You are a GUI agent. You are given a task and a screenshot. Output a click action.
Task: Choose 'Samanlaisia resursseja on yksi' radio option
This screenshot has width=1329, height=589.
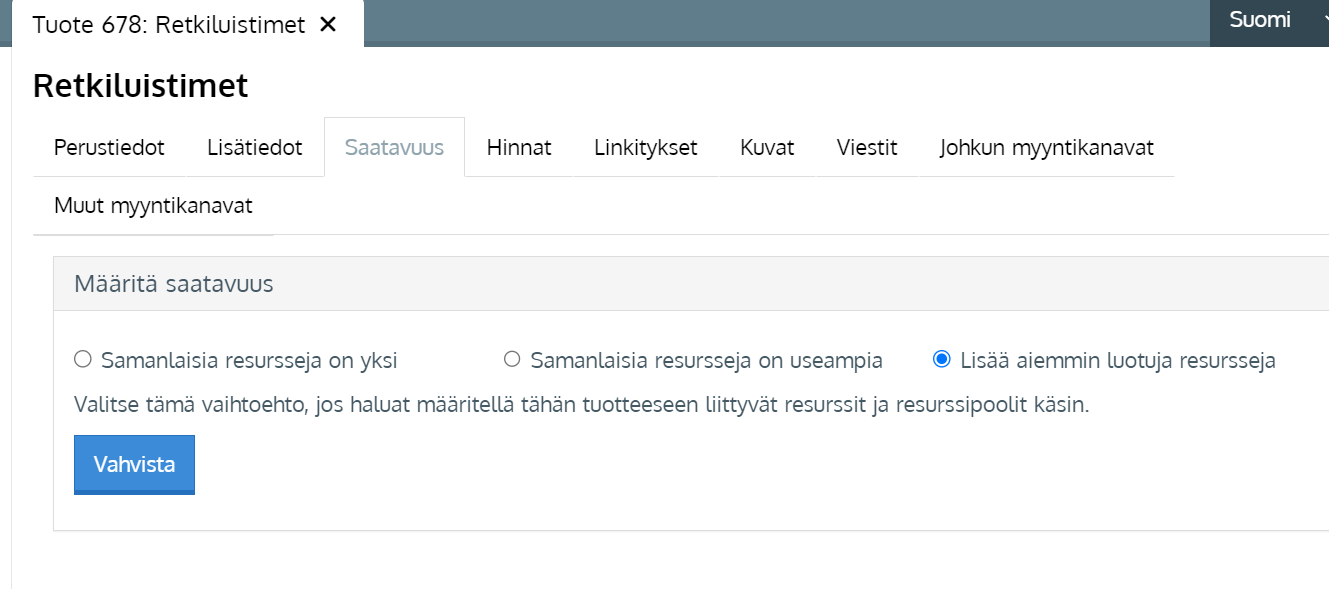[83, 360]
